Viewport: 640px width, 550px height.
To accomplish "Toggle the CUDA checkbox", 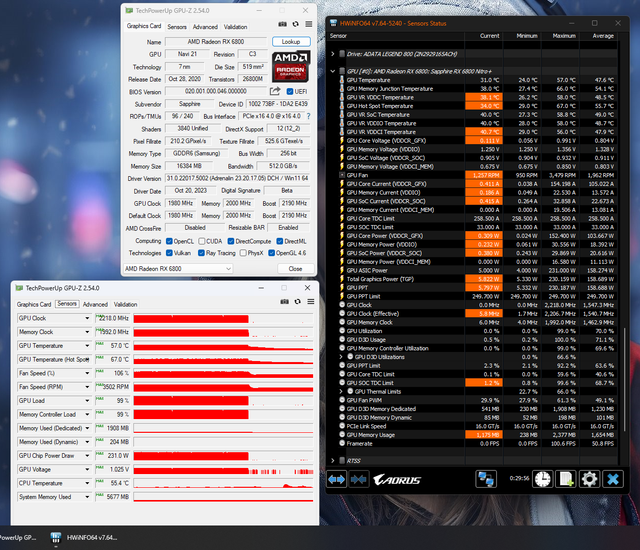I will coord(202,241).
